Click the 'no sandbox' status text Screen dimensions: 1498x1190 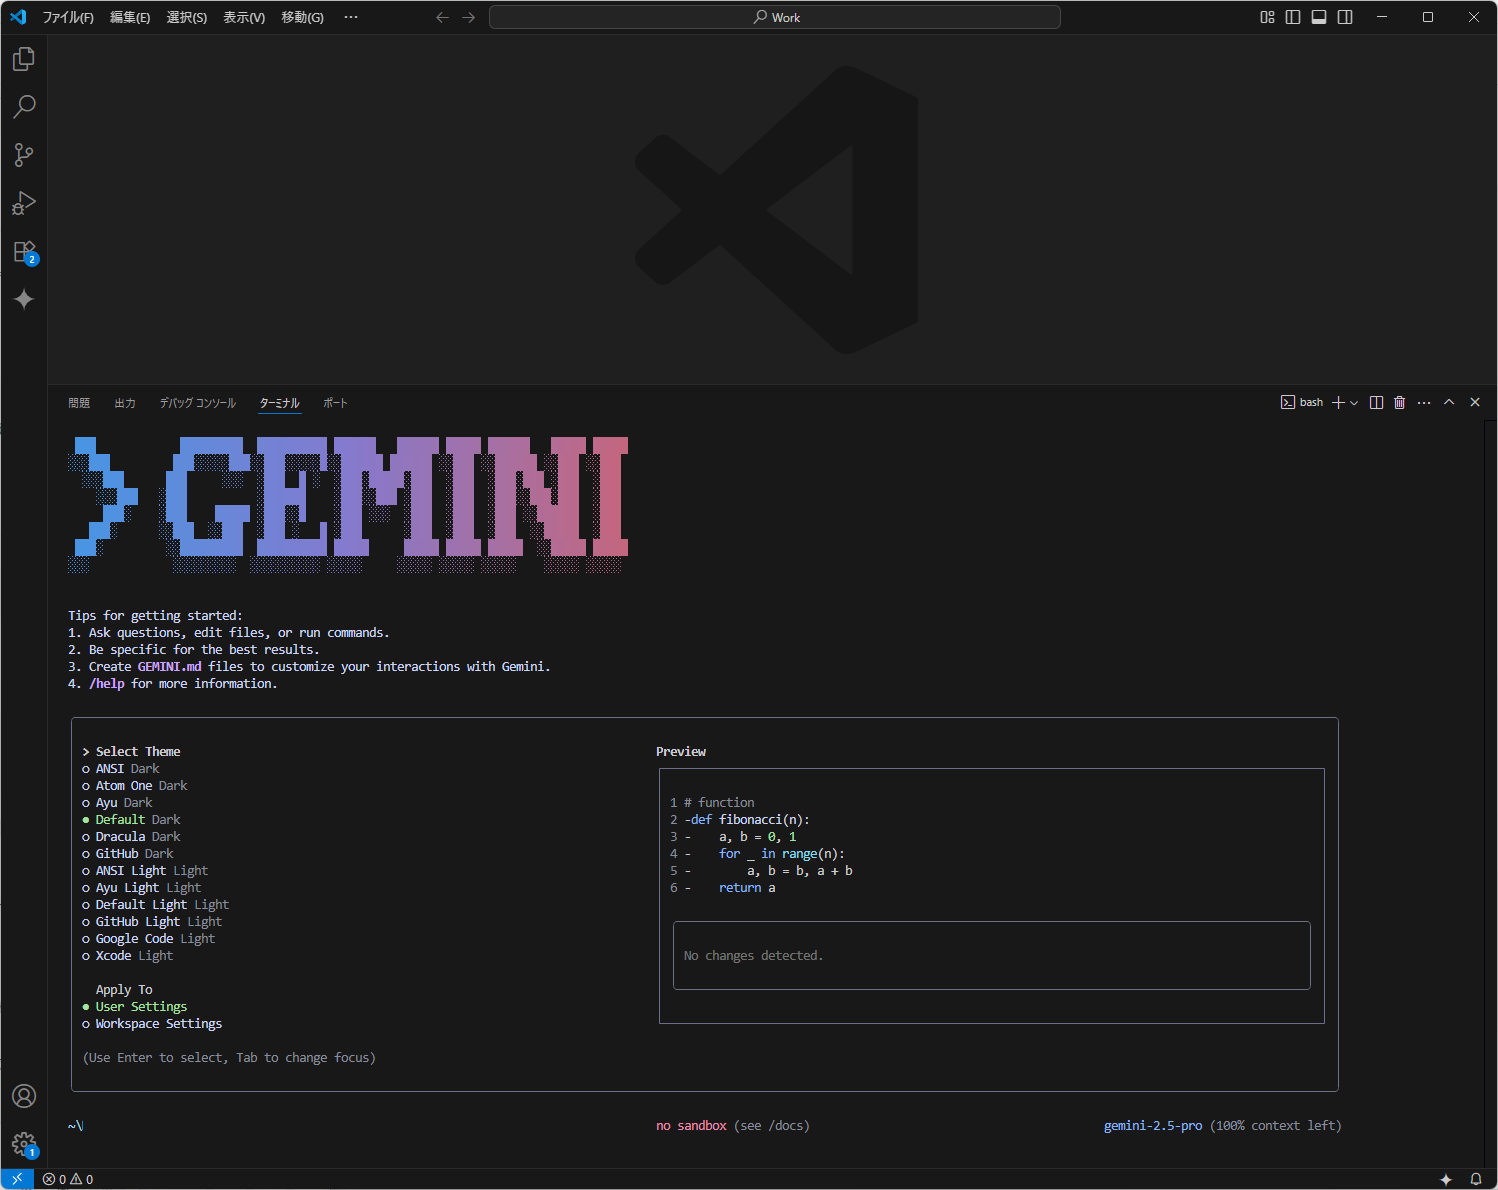pos(691,1126)
